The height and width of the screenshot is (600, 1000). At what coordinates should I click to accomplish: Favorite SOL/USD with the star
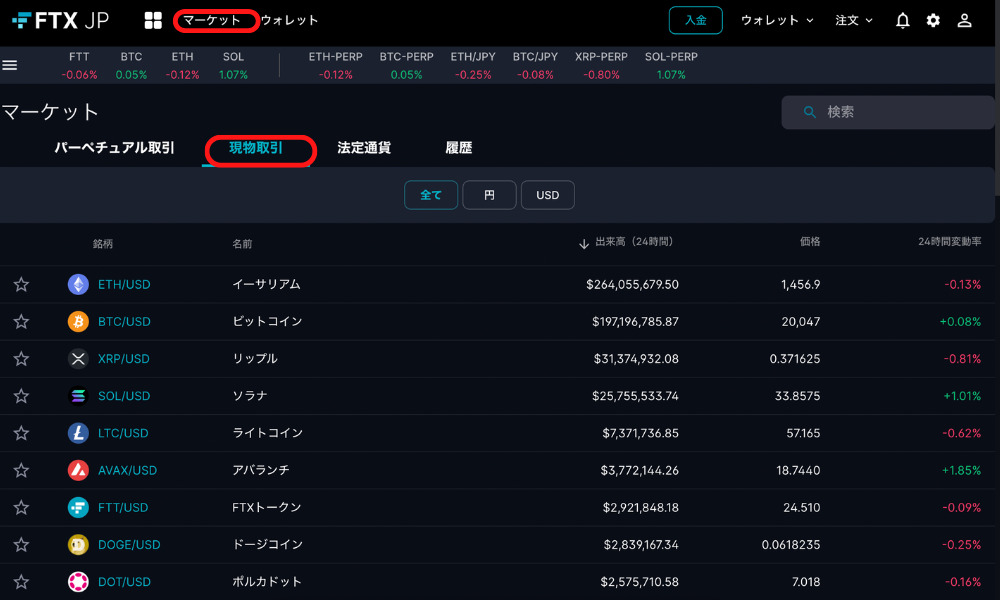[21, 396]
